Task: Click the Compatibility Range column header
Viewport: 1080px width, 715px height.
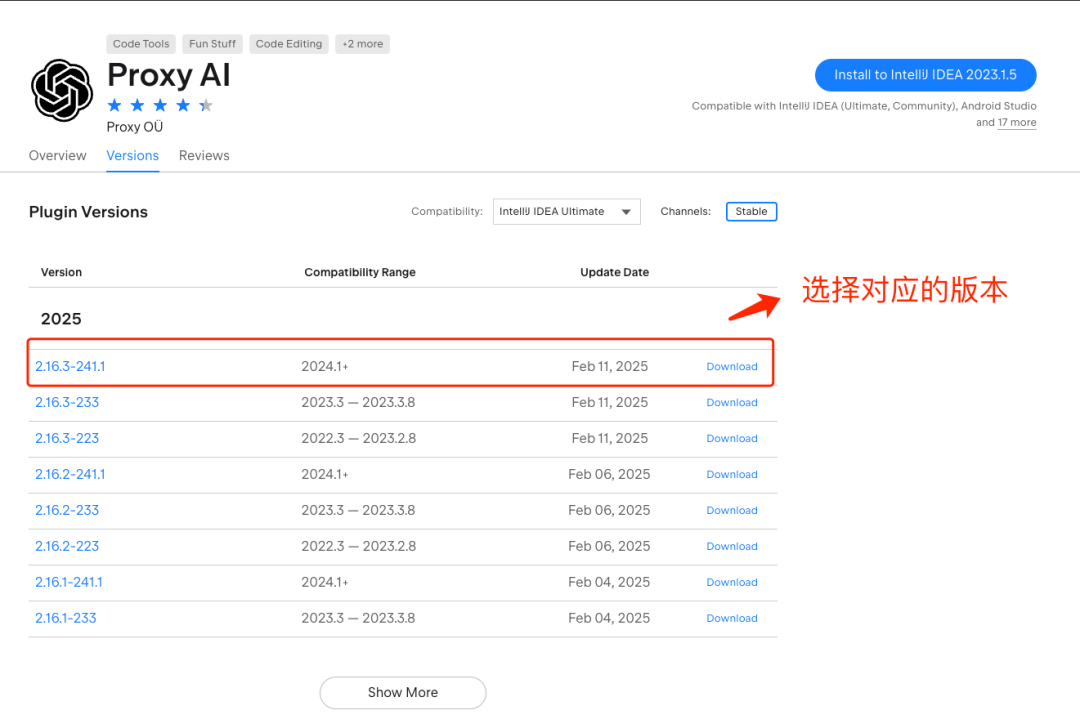Action: (x=360, y=272)
